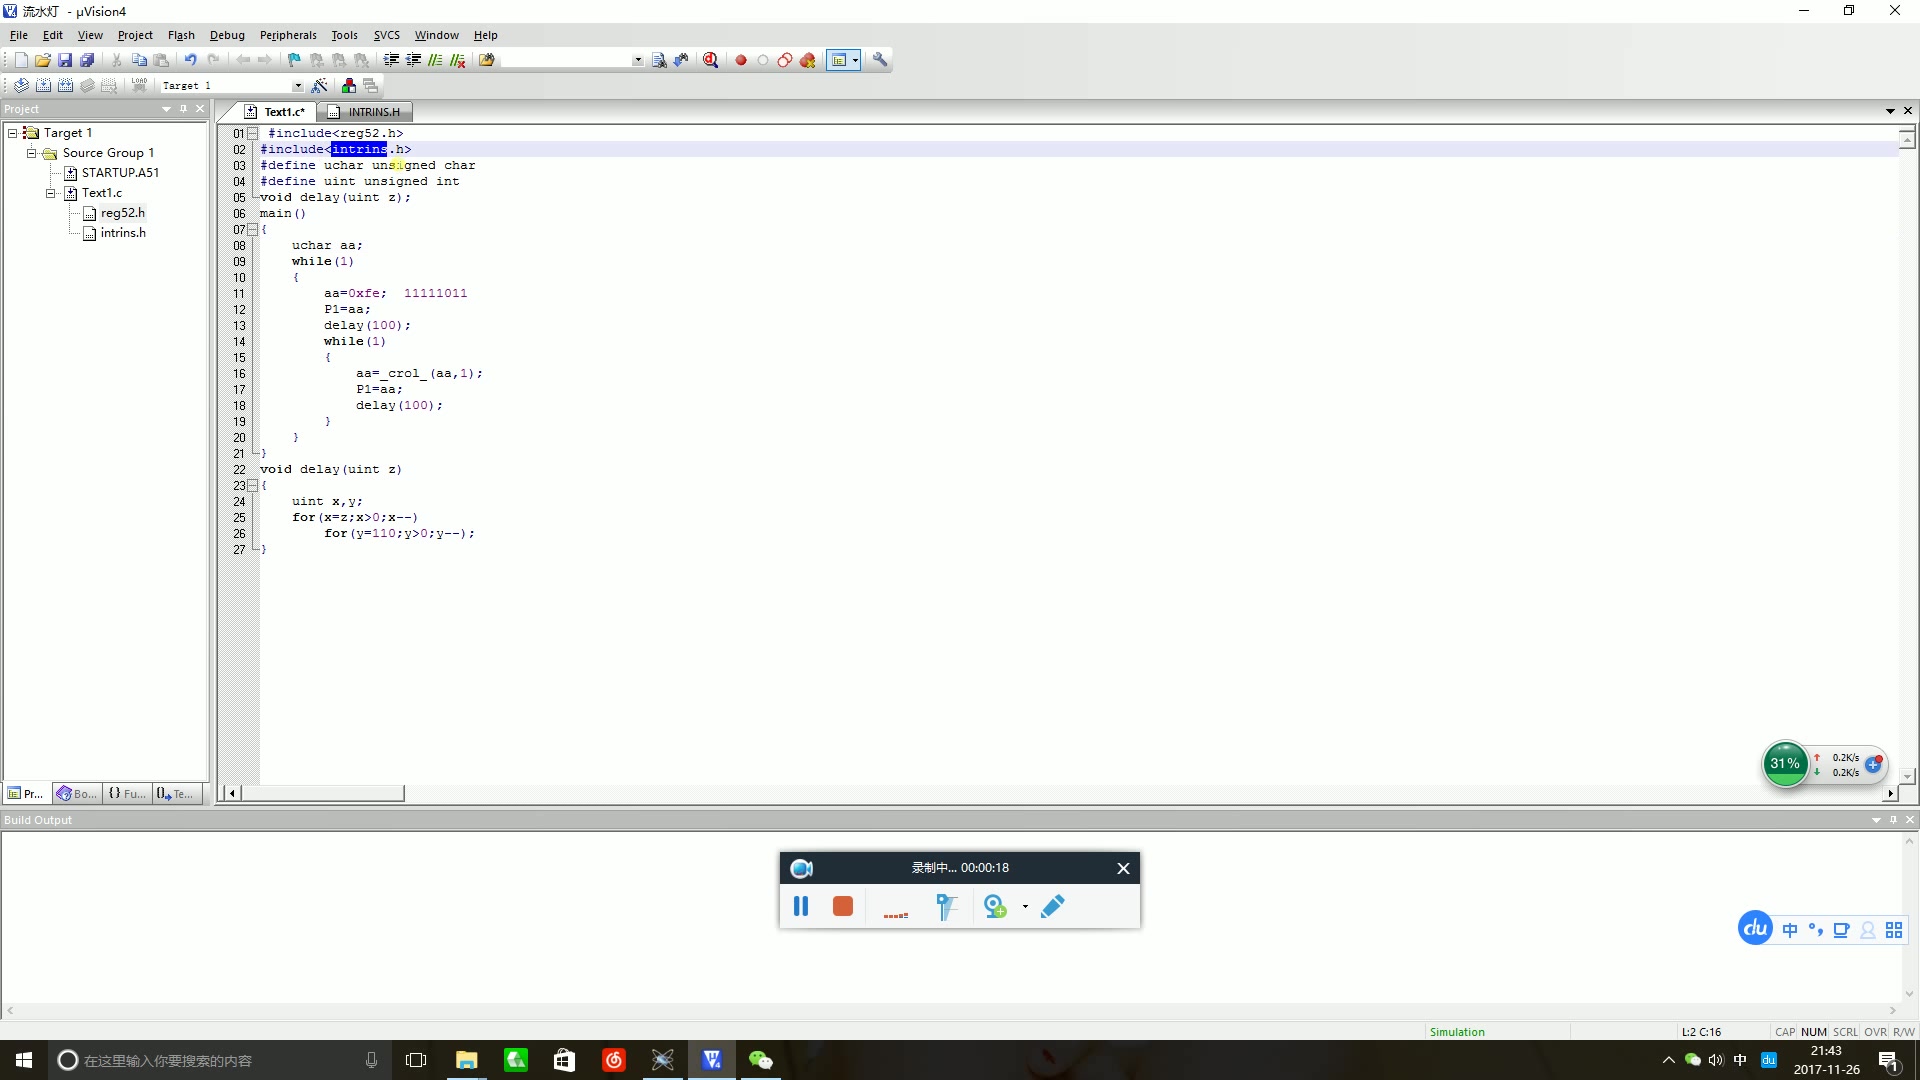Undo last edit
Screen dimensions: 1920x1080
point(190,60)
